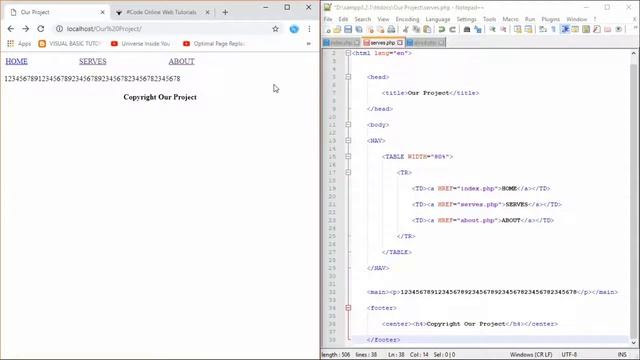Open the Encoding menu

[x=407, y=19]
